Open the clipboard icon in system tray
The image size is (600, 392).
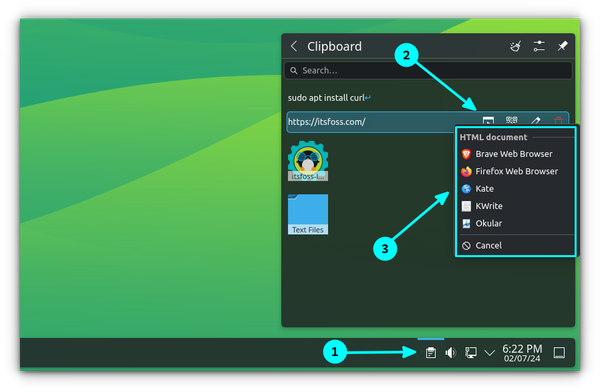(x=431, y=352)
